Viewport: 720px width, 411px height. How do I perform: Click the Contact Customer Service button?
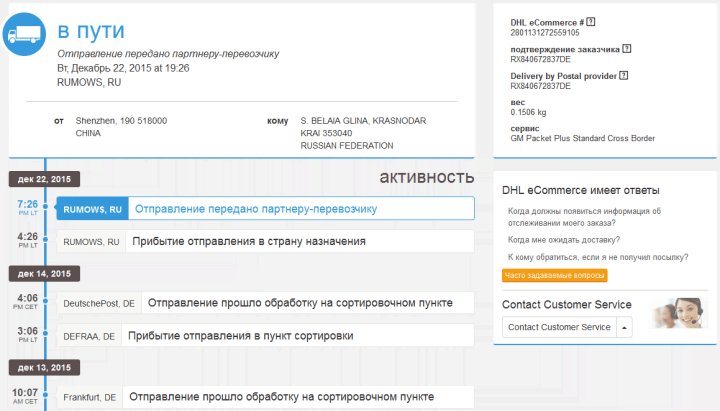(559, 327)
